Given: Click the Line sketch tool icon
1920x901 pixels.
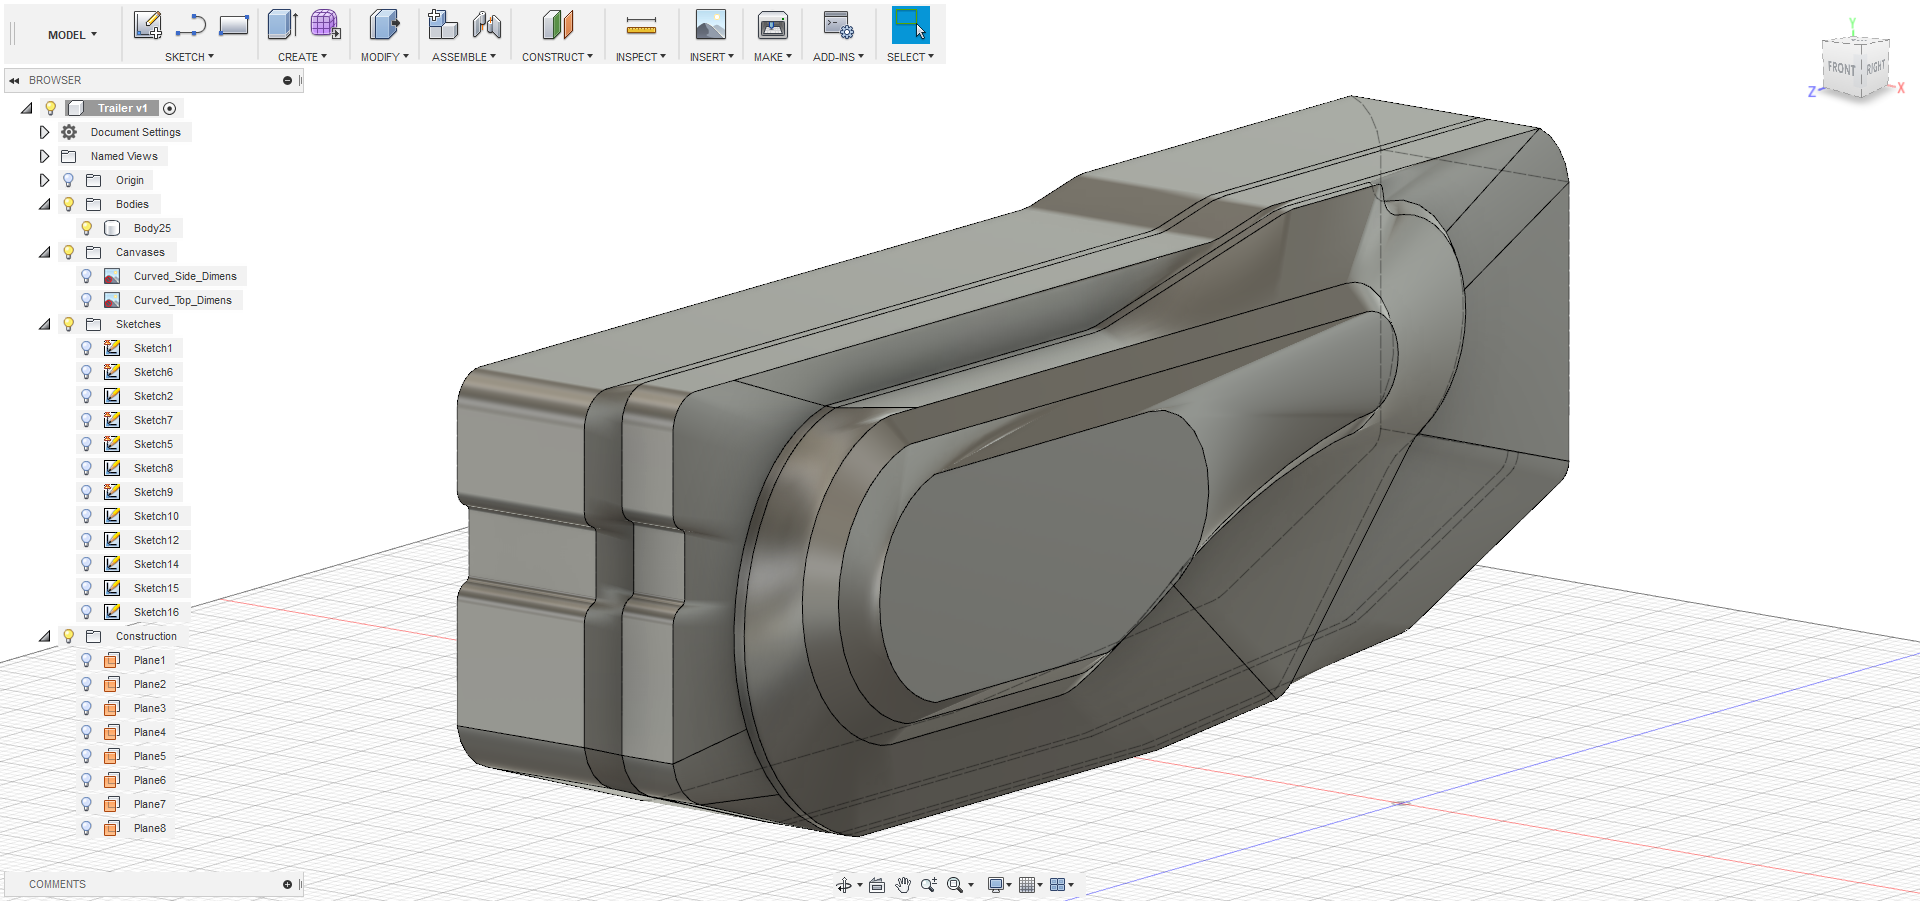Looking at the screenshot, I should (190, 25).
